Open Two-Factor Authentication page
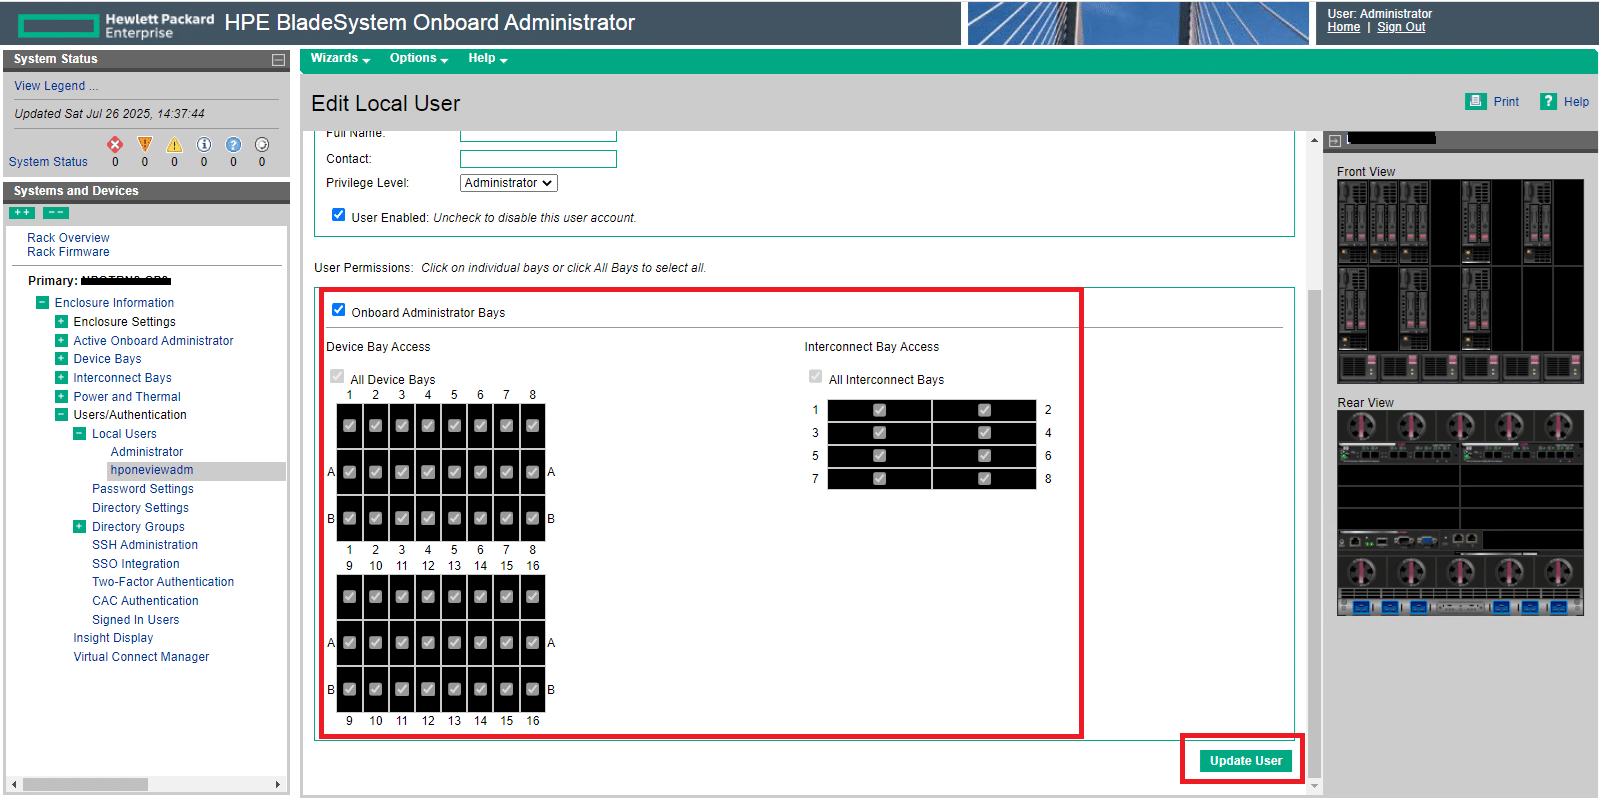Screen dimensions: 1599x799 [x=163, y=582]
